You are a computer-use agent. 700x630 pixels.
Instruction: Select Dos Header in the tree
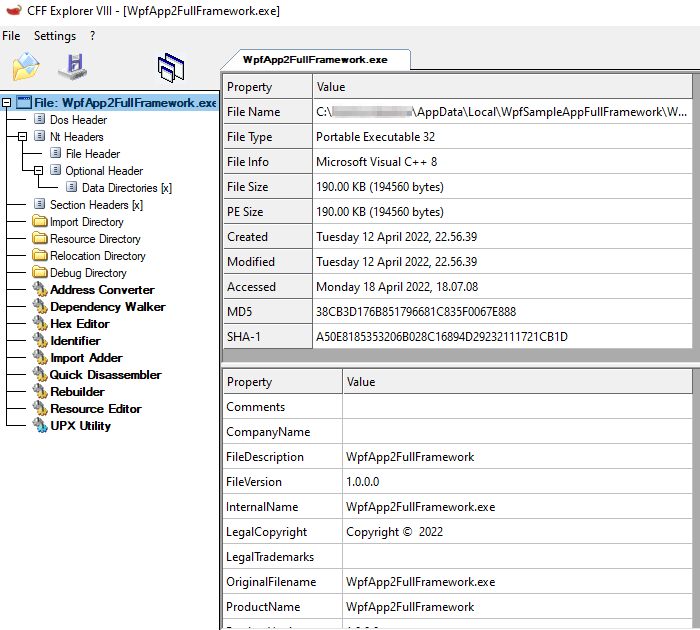tap(78, 120)
